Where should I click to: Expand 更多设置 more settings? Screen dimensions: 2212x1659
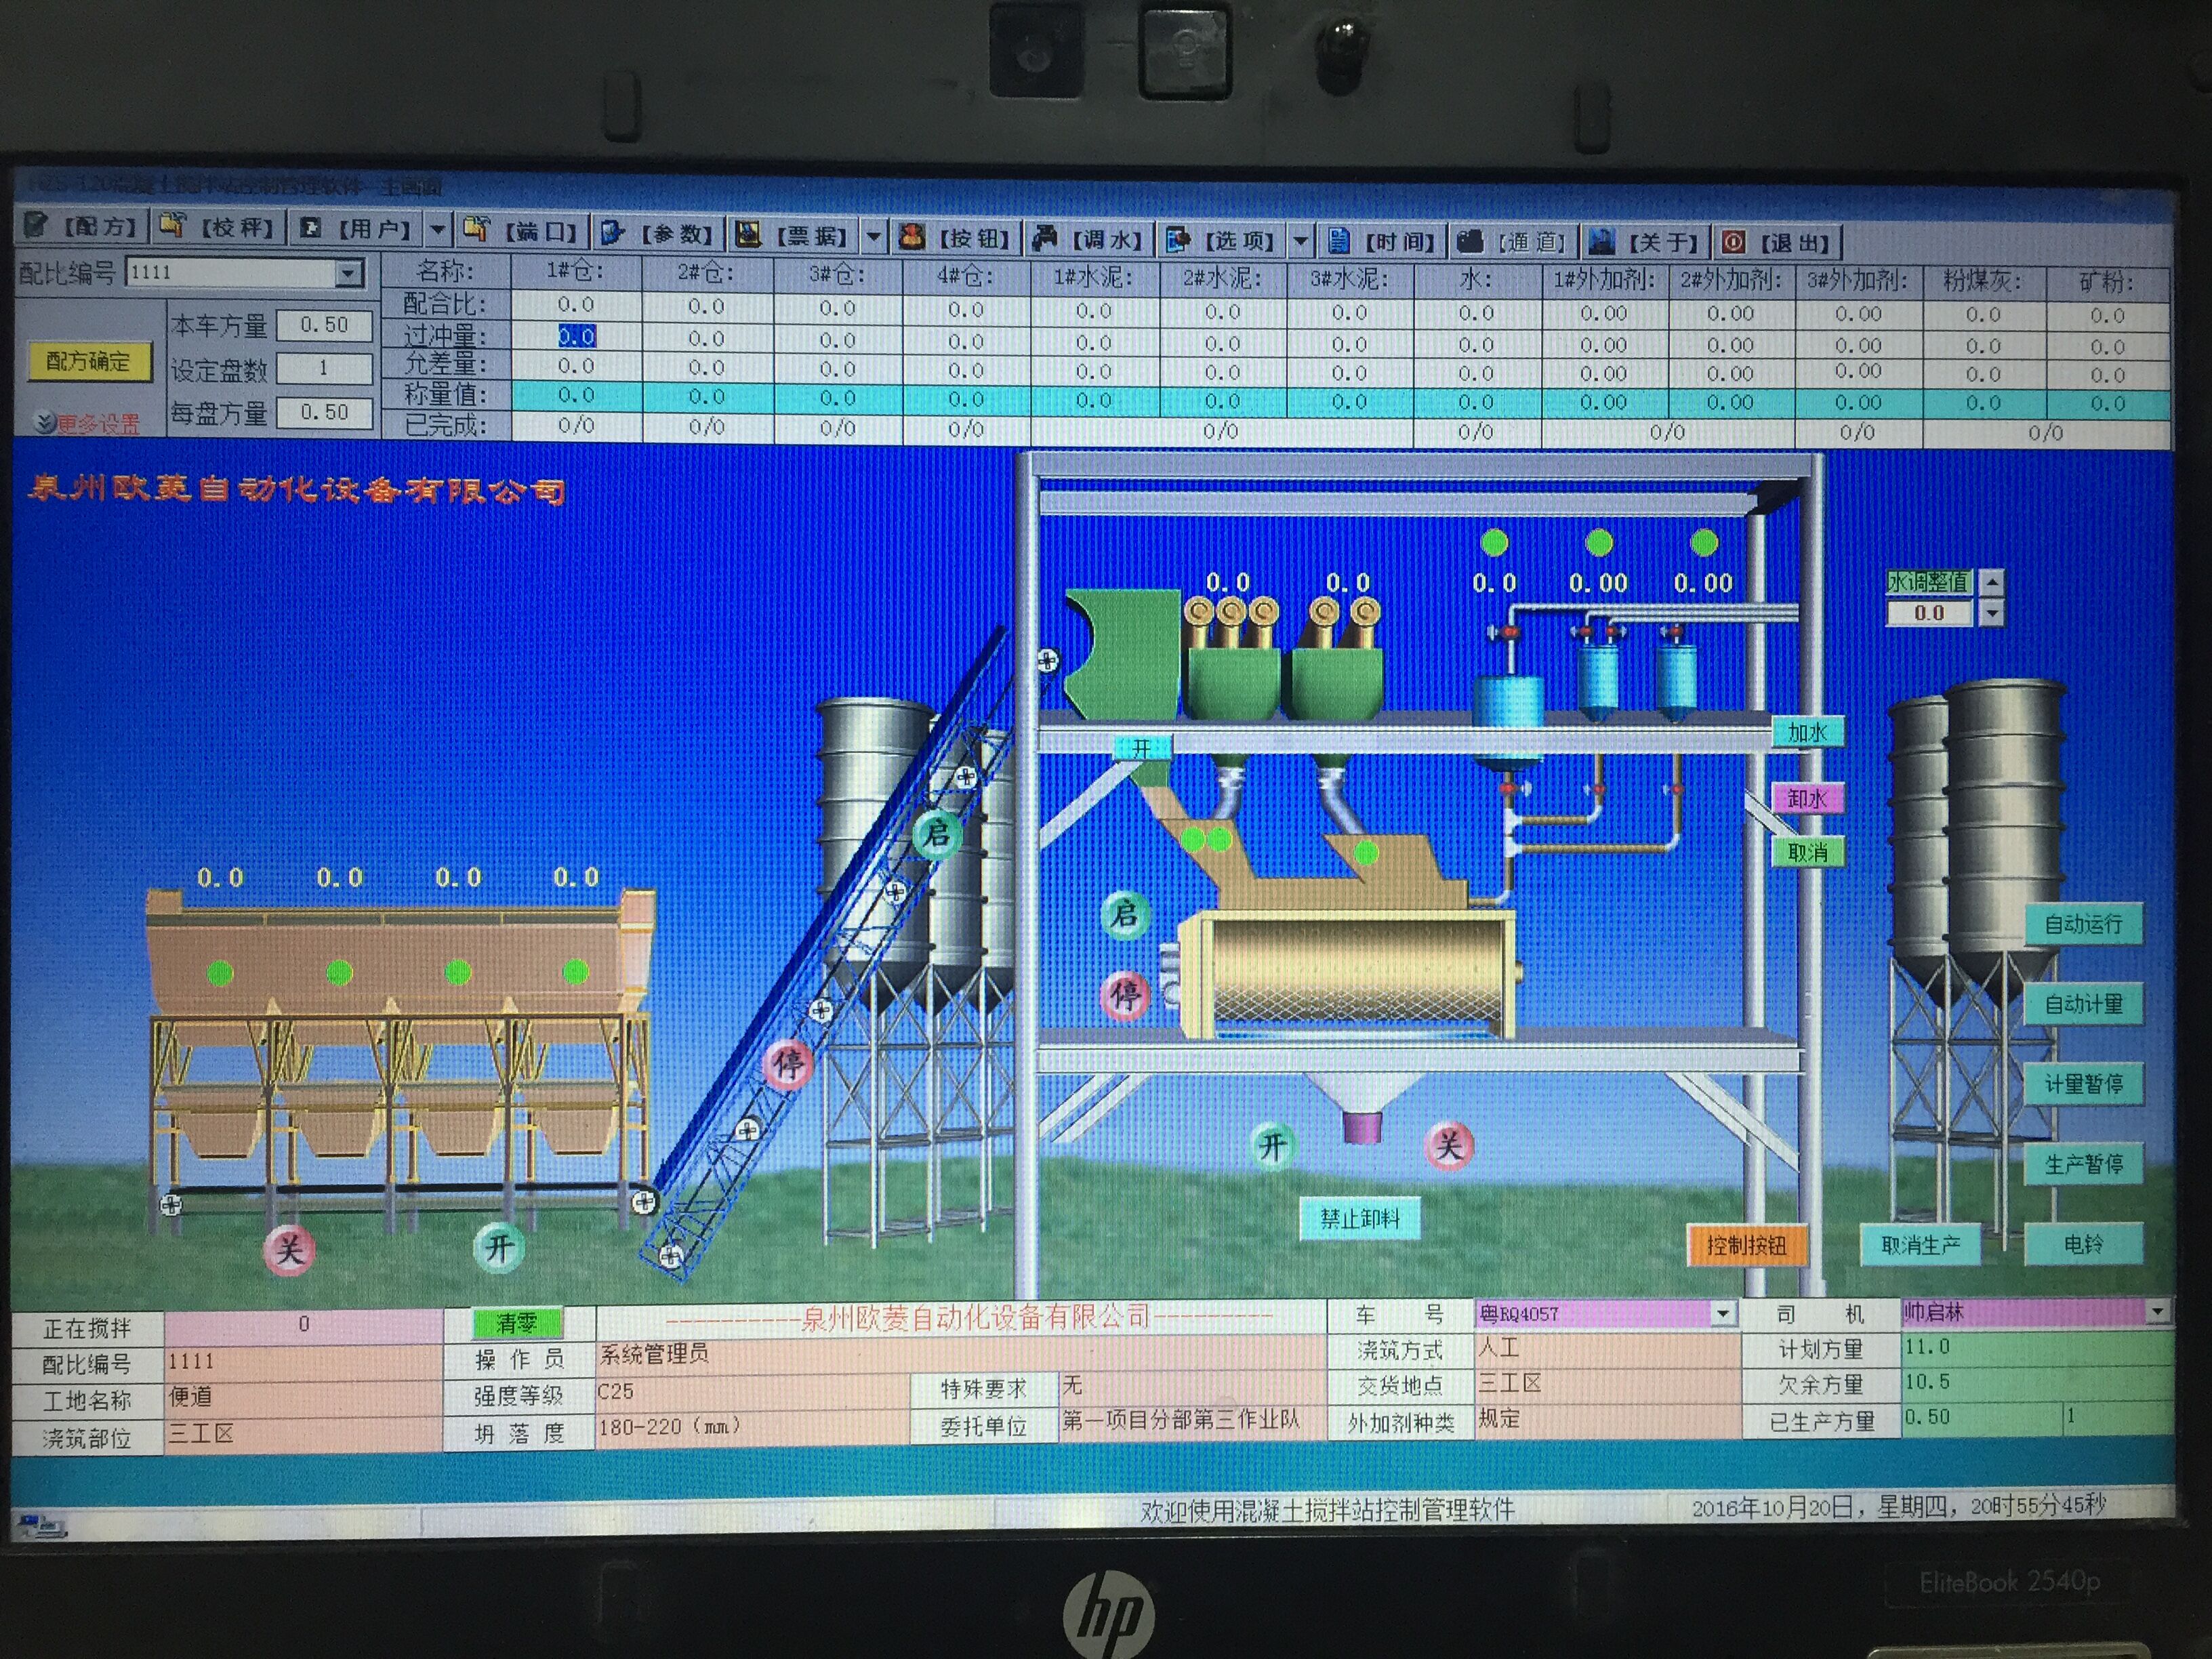coord(87,424)
